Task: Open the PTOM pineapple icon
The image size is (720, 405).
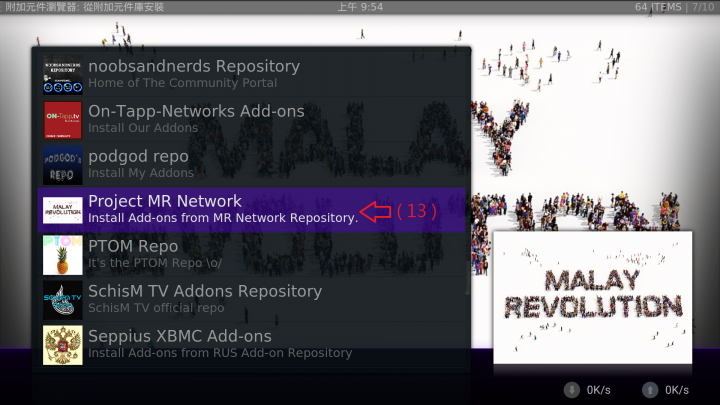Action: click(x=63, y=255)
